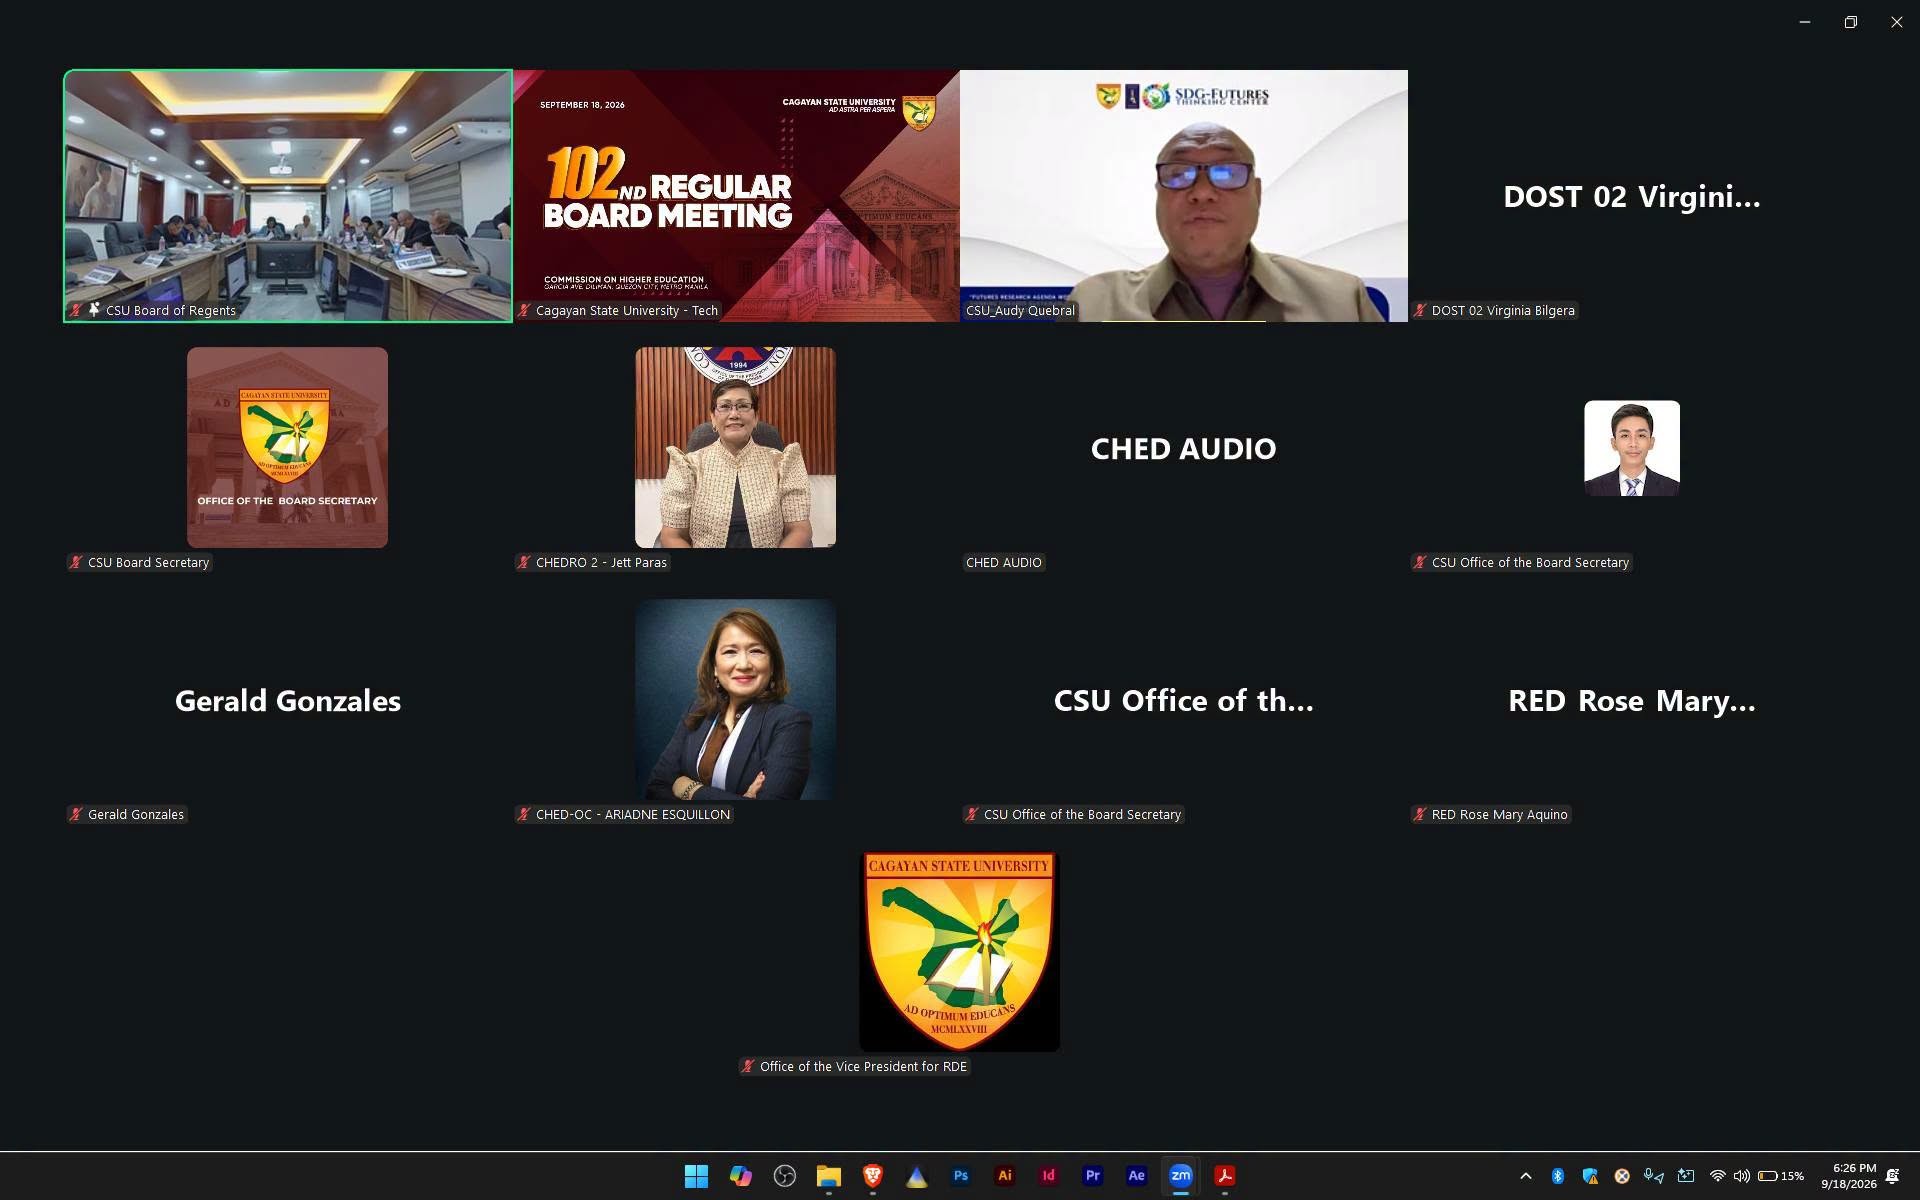Select the Gerald Gonzales participant tile
Viewport: 1920px width, 1200px height.
pos(288,700)
